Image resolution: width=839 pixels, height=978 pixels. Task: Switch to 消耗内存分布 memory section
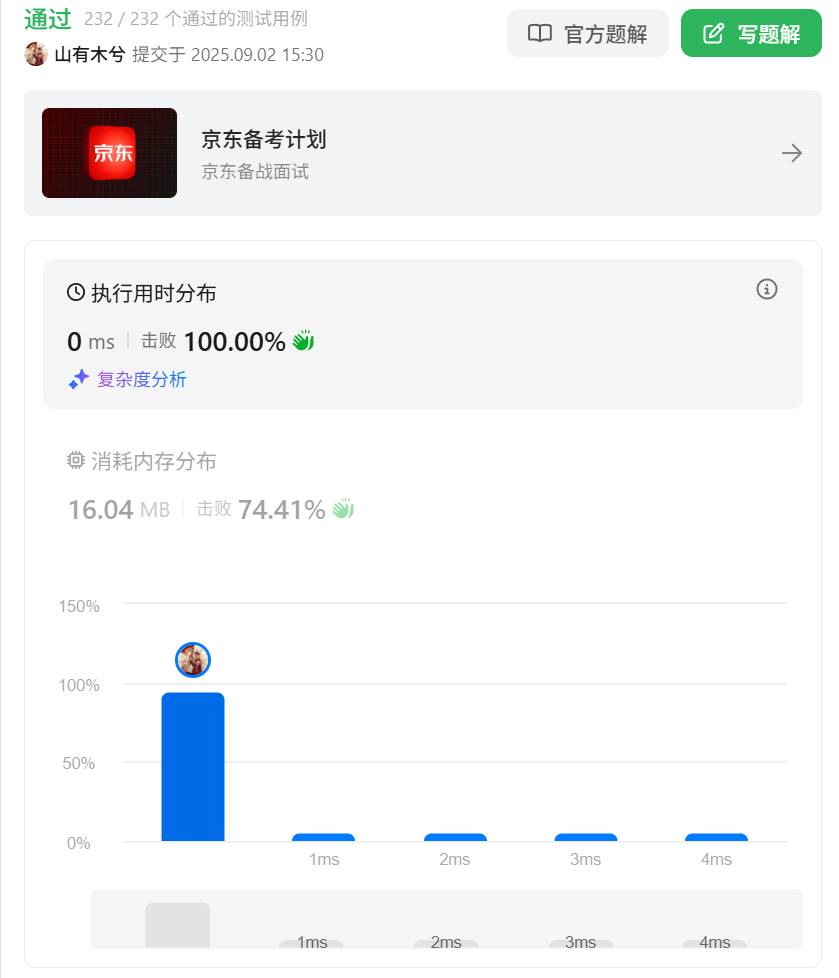point(153,461)
